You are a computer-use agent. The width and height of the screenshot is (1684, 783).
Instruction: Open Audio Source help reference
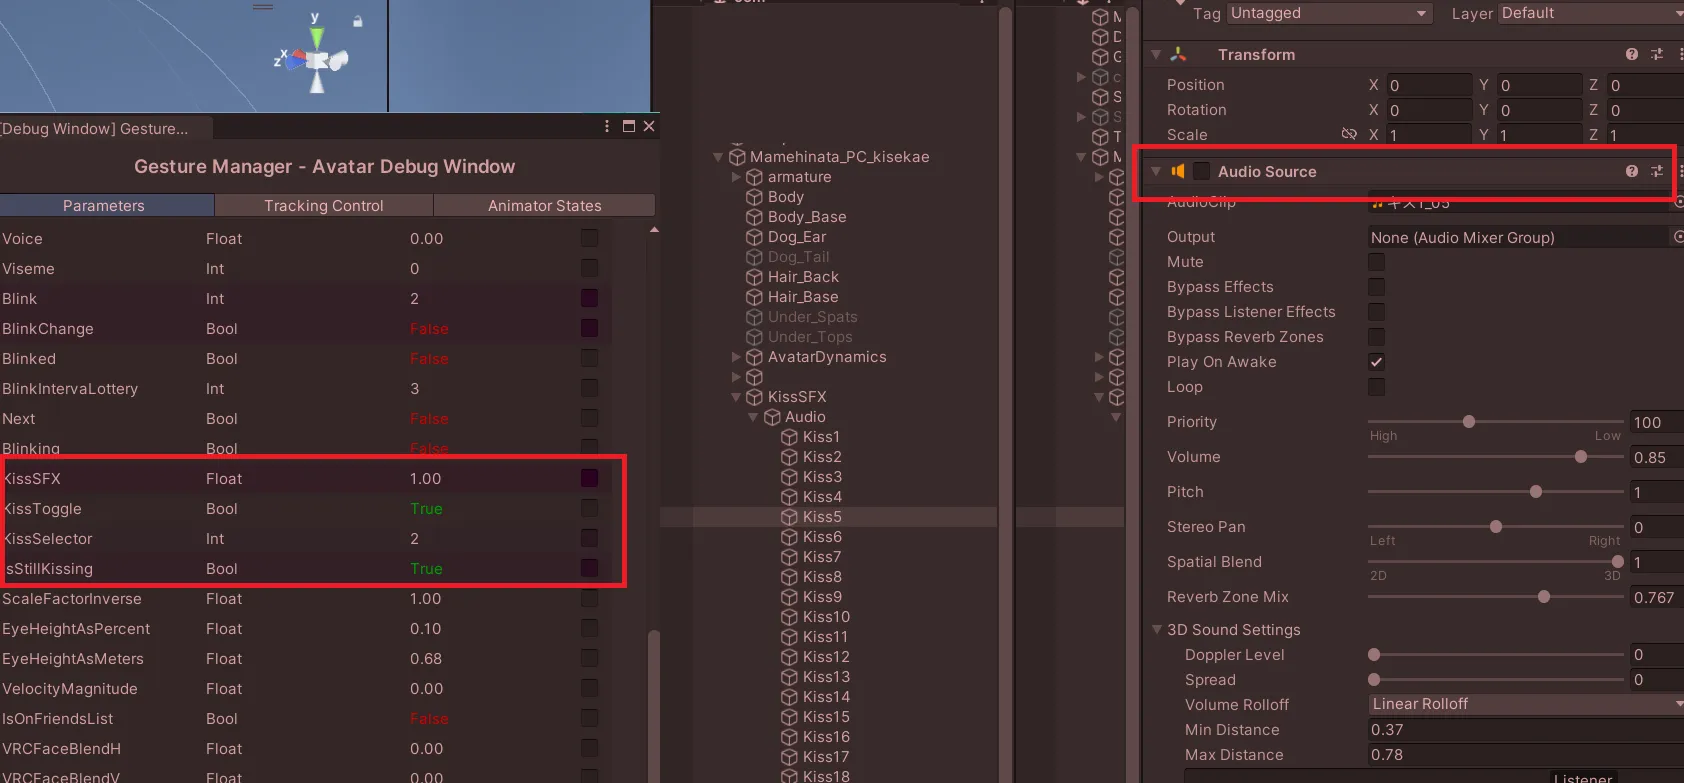[1632, 171]
